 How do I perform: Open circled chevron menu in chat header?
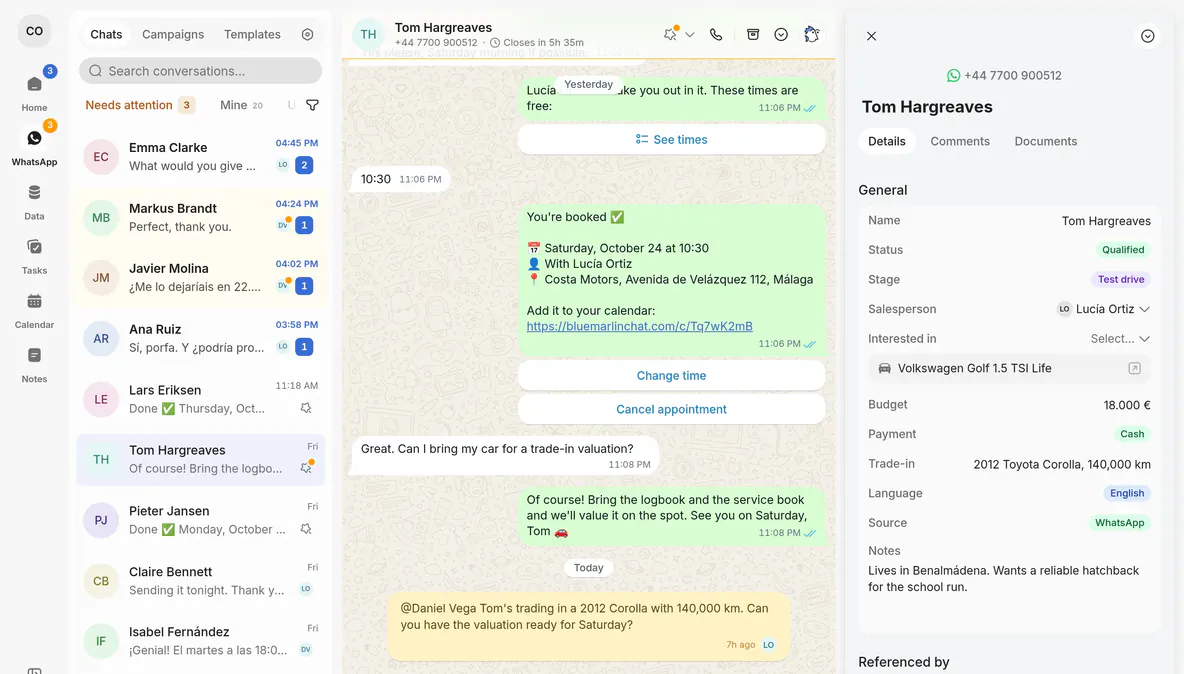point(781,35)
